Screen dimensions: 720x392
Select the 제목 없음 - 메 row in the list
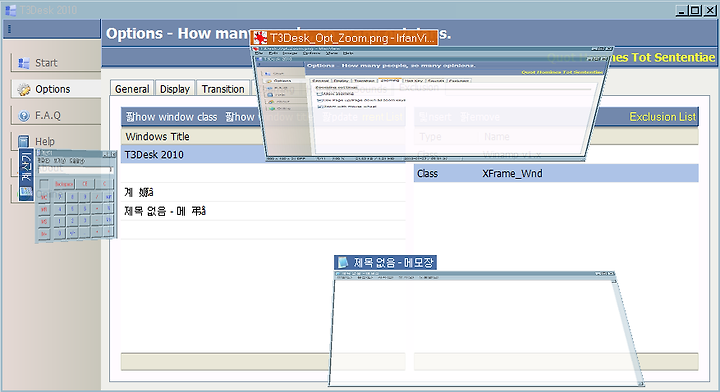[x=263, y=211]
